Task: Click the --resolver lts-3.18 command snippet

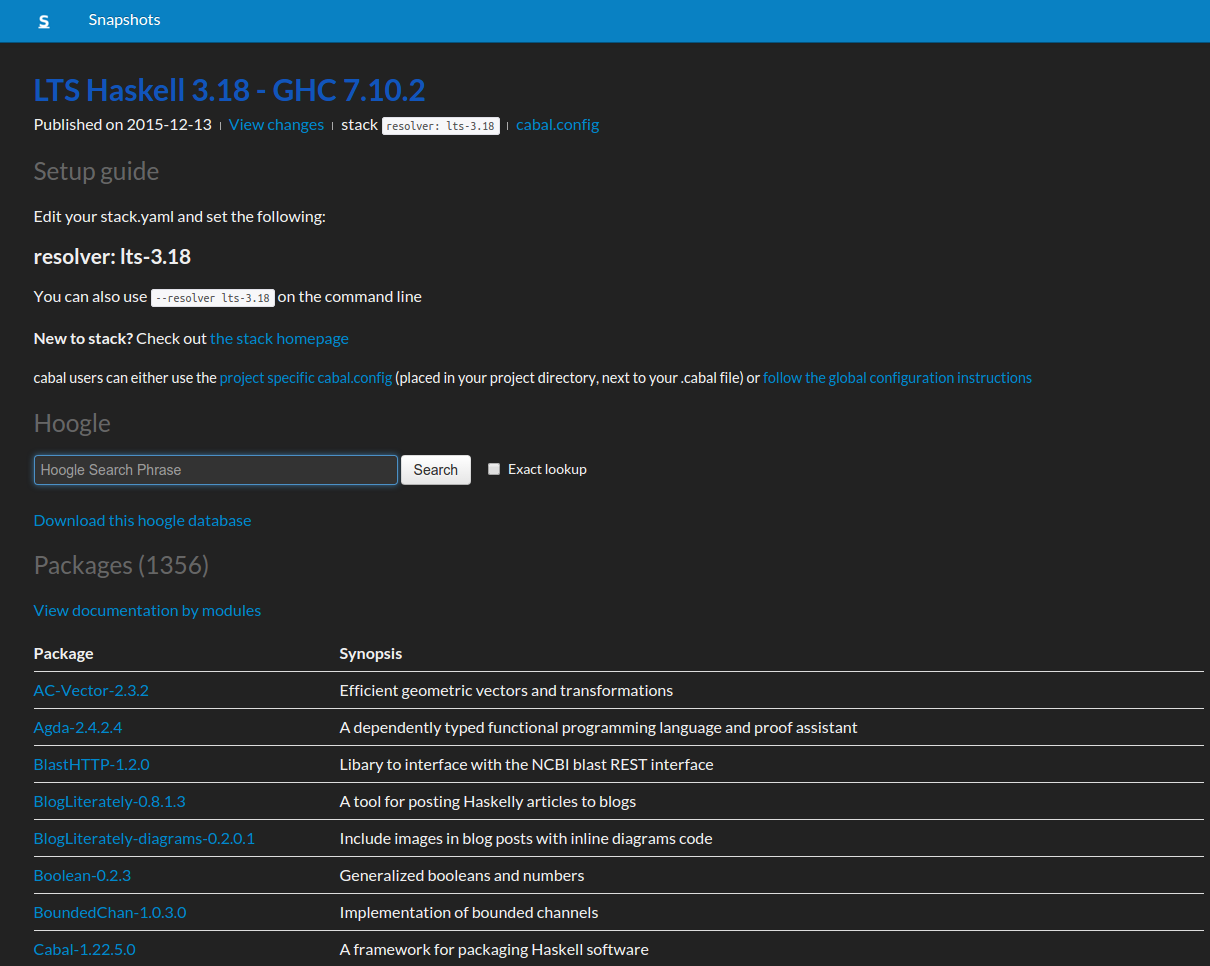Action: [x=213, y=298]
